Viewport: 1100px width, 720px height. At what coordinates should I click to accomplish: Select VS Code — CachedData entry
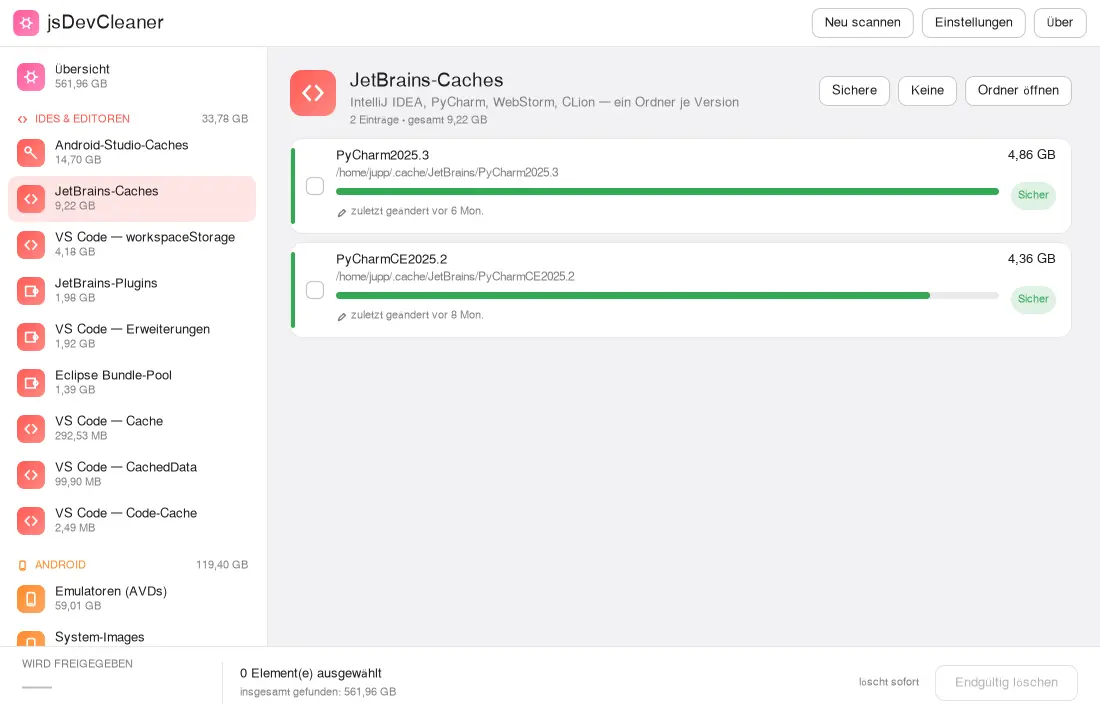(x=132, y=474)
